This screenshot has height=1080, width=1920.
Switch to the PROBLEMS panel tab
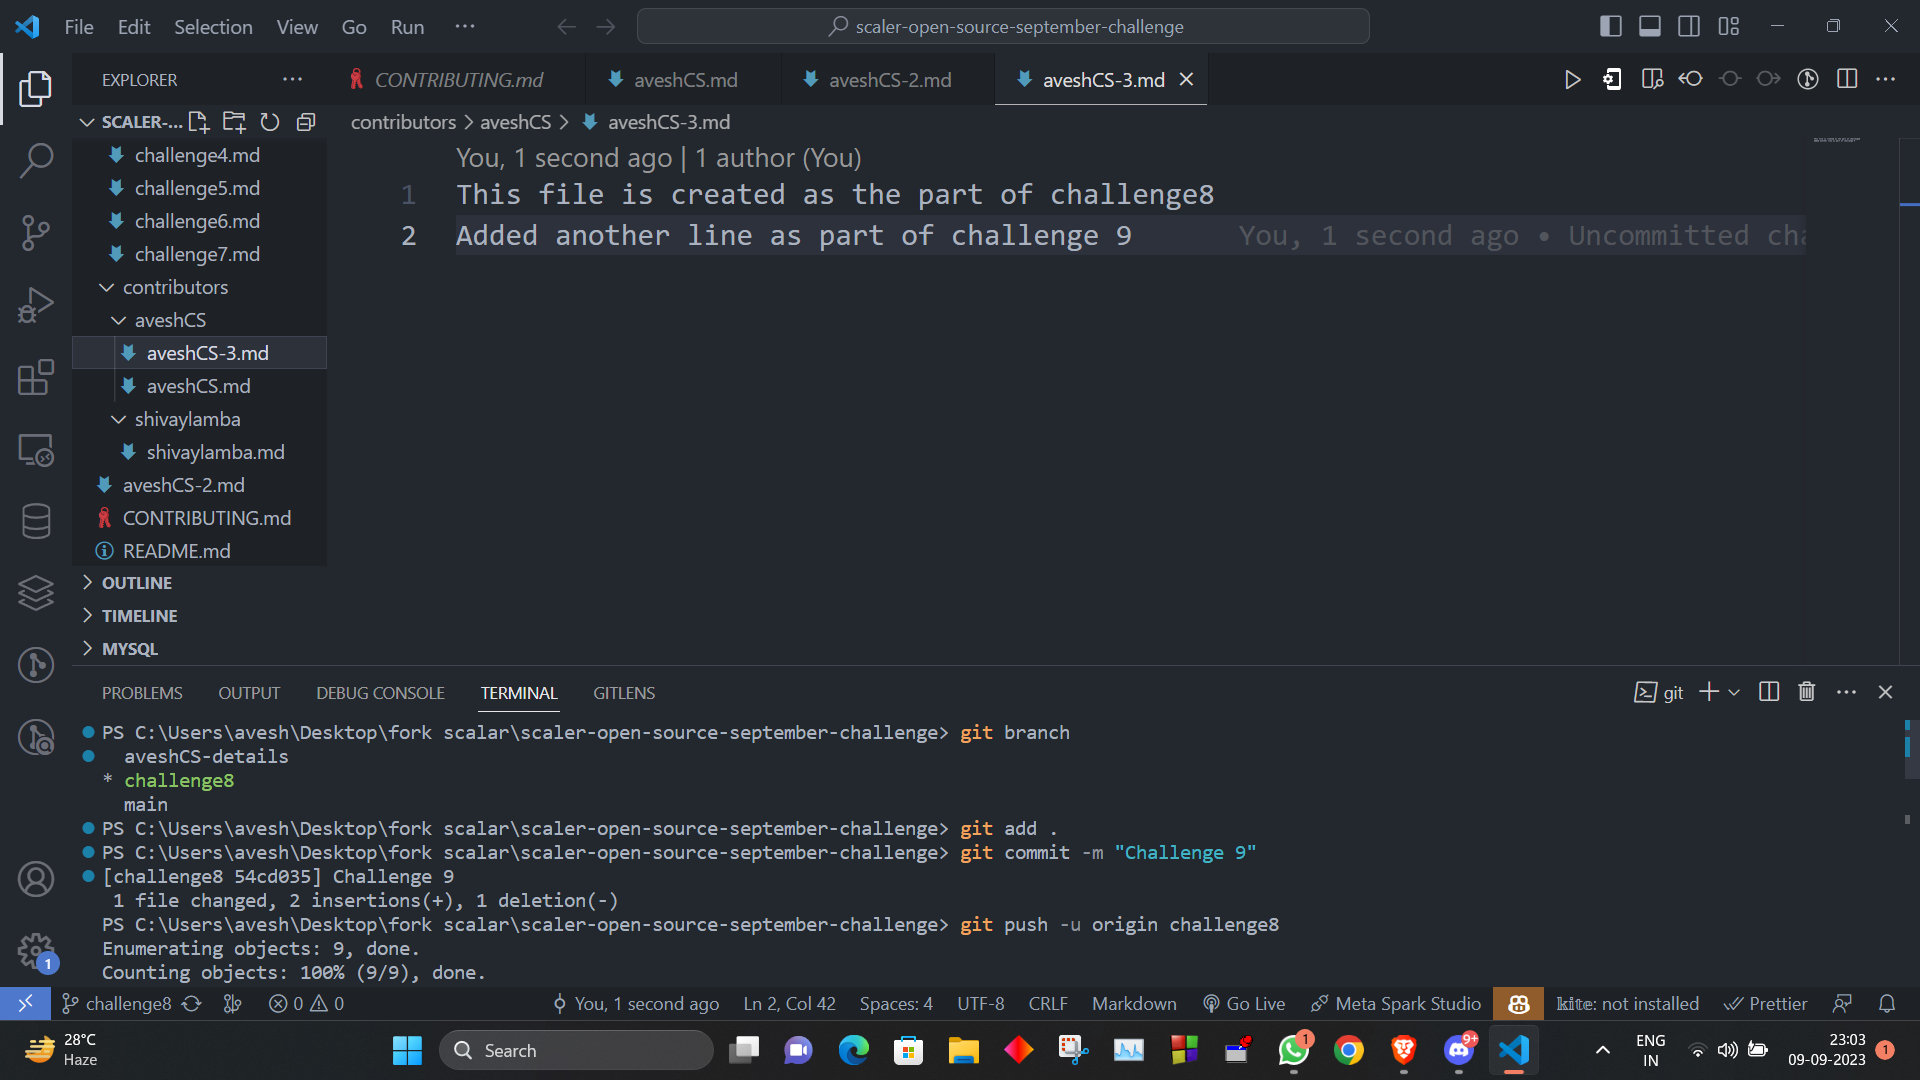click(x=142, y=693)
